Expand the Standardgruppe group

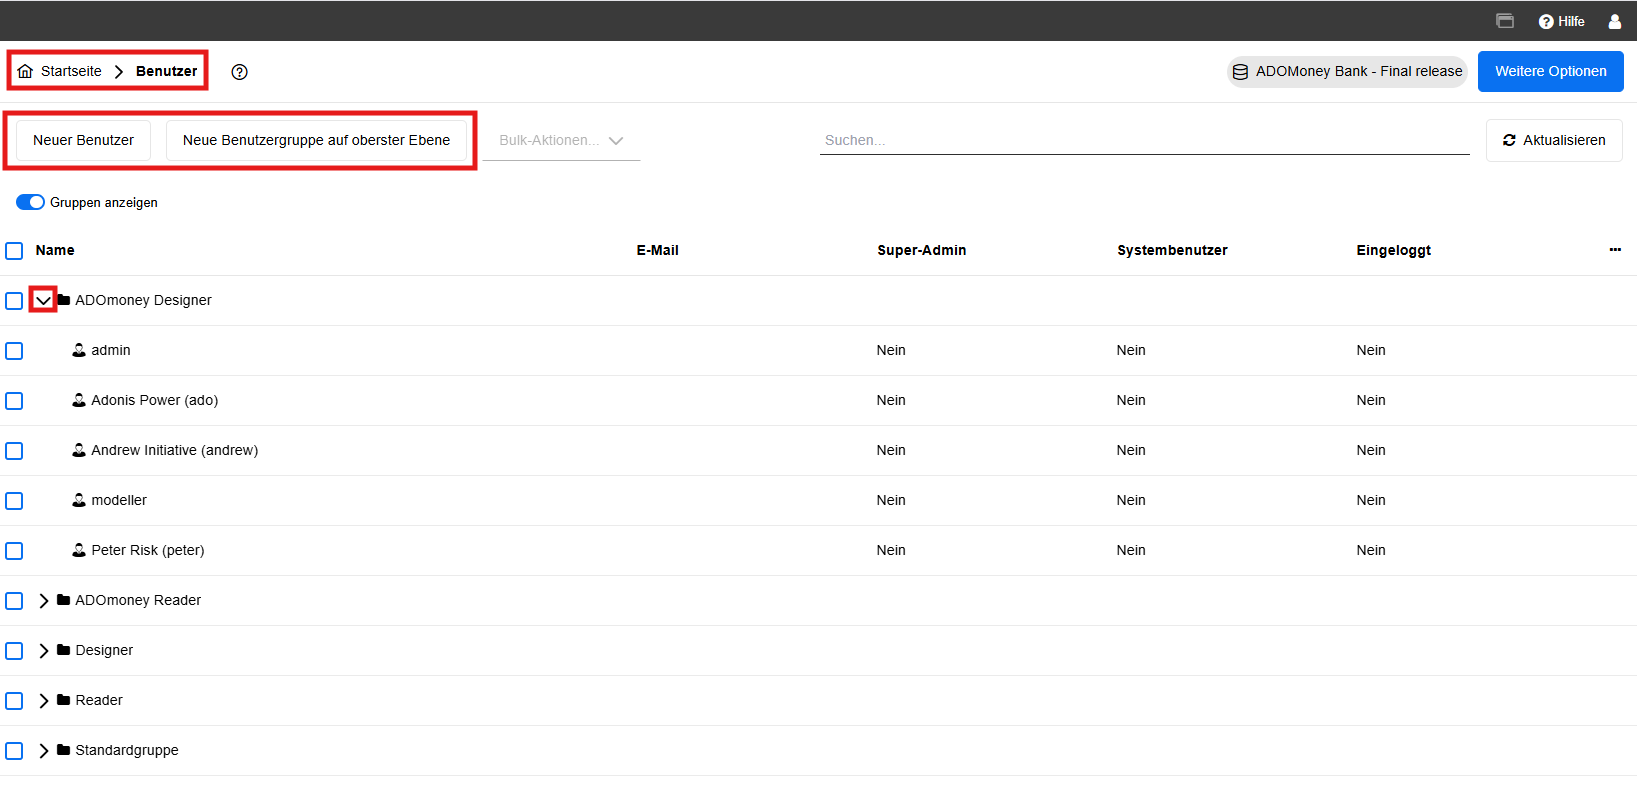43,751
